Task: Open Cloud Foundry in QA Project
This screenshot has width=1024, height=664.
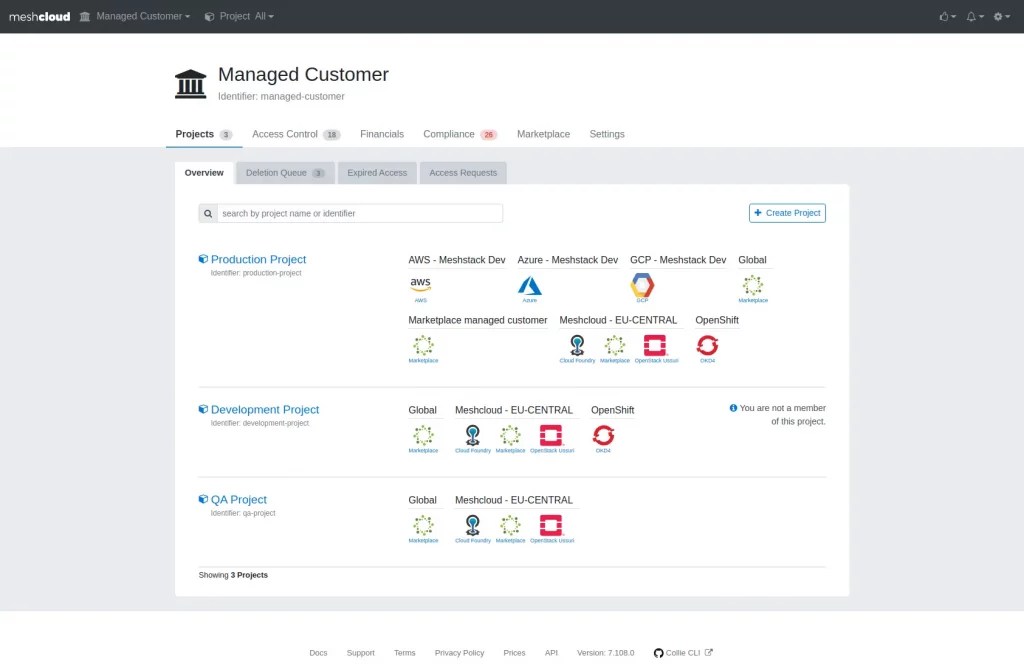Action: (473, 529)
